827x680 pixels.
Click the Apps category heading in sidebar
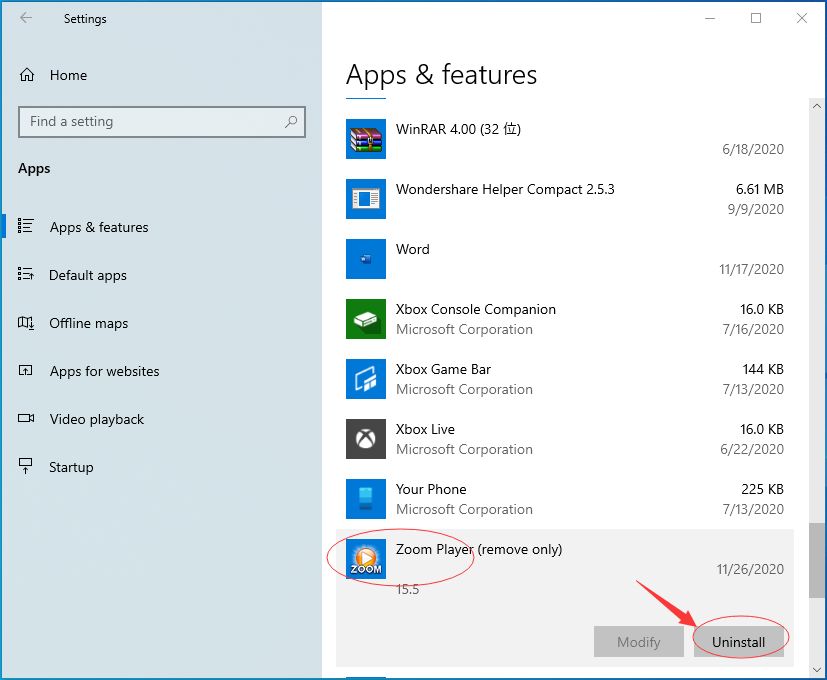(x=34, y=169)
